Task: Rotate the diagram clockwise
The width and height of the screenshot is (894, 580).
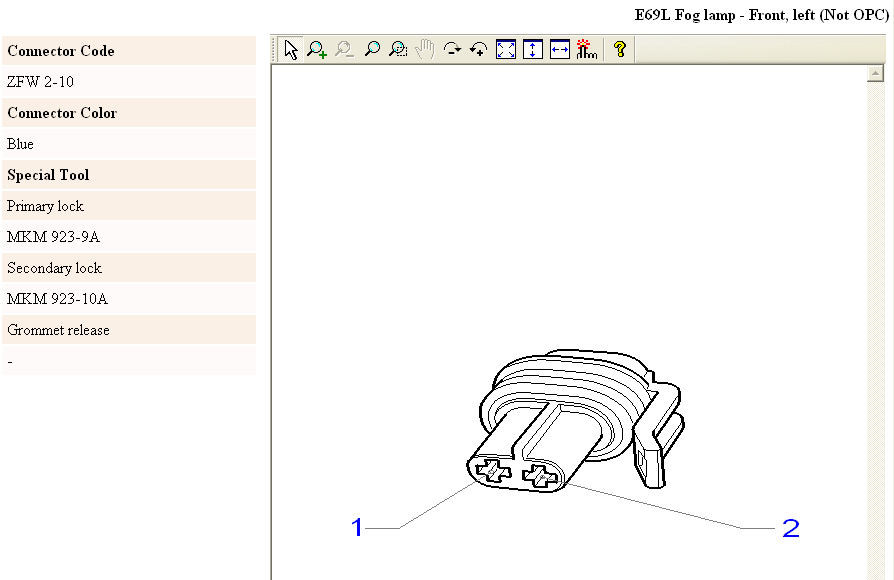Action: (452, 50)
